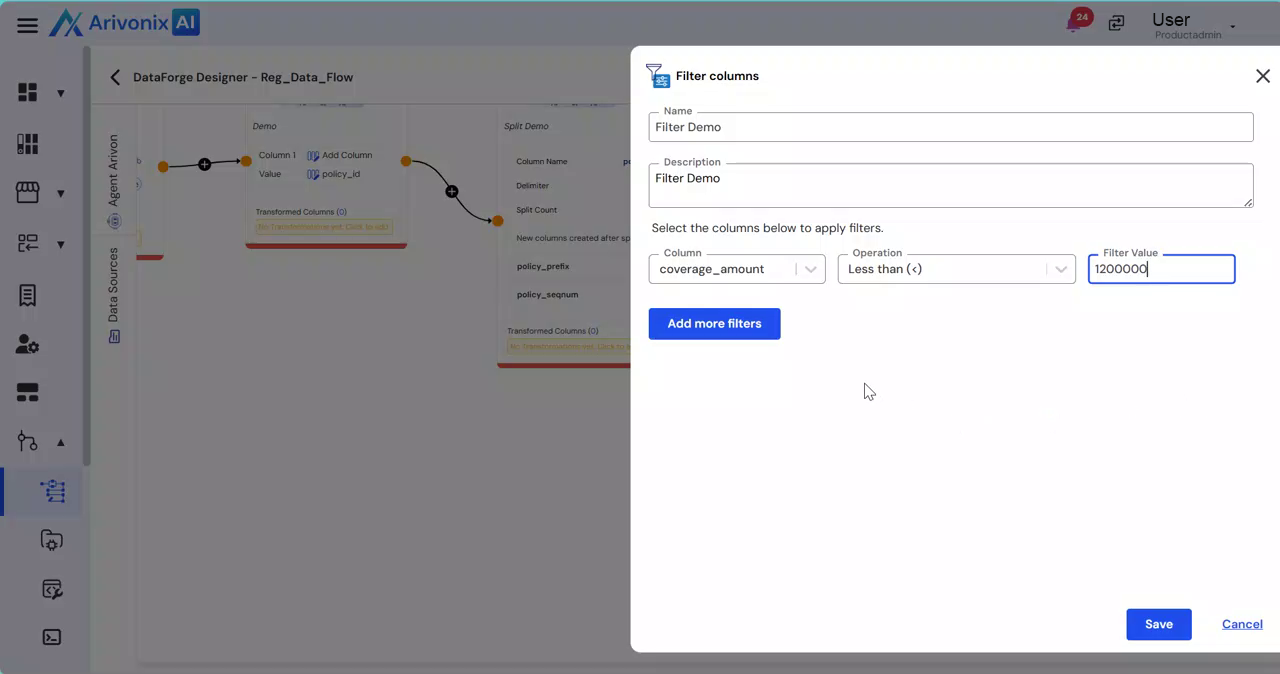Open the hamburger navigation menu
This screenshot has width=1280, height=674.
[27, 25]
